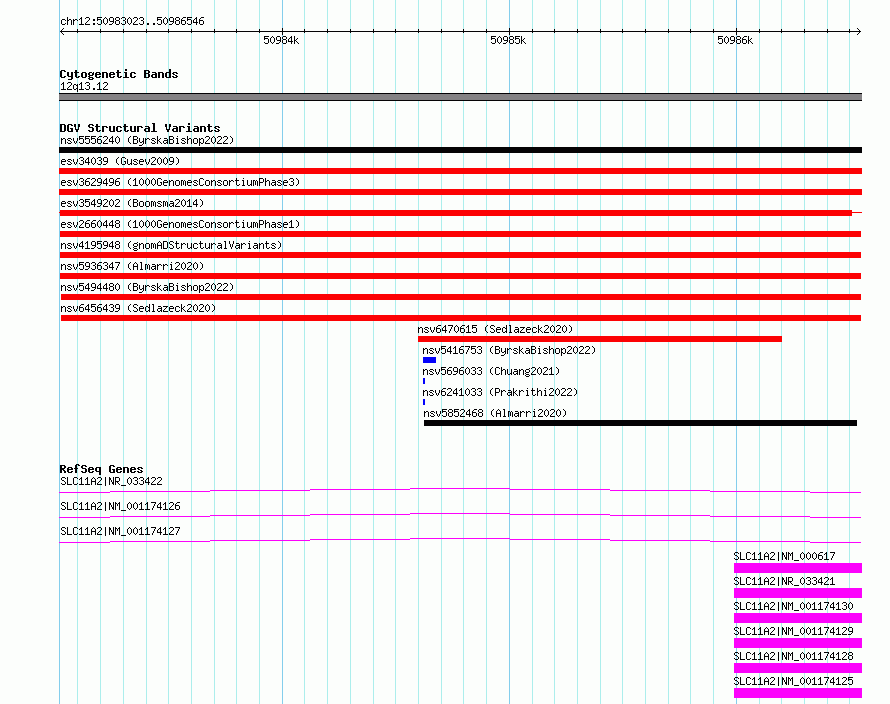Click the red esv3549202 variant bar
The width and height of the screenshot is (890, 704).
[460, 213]
